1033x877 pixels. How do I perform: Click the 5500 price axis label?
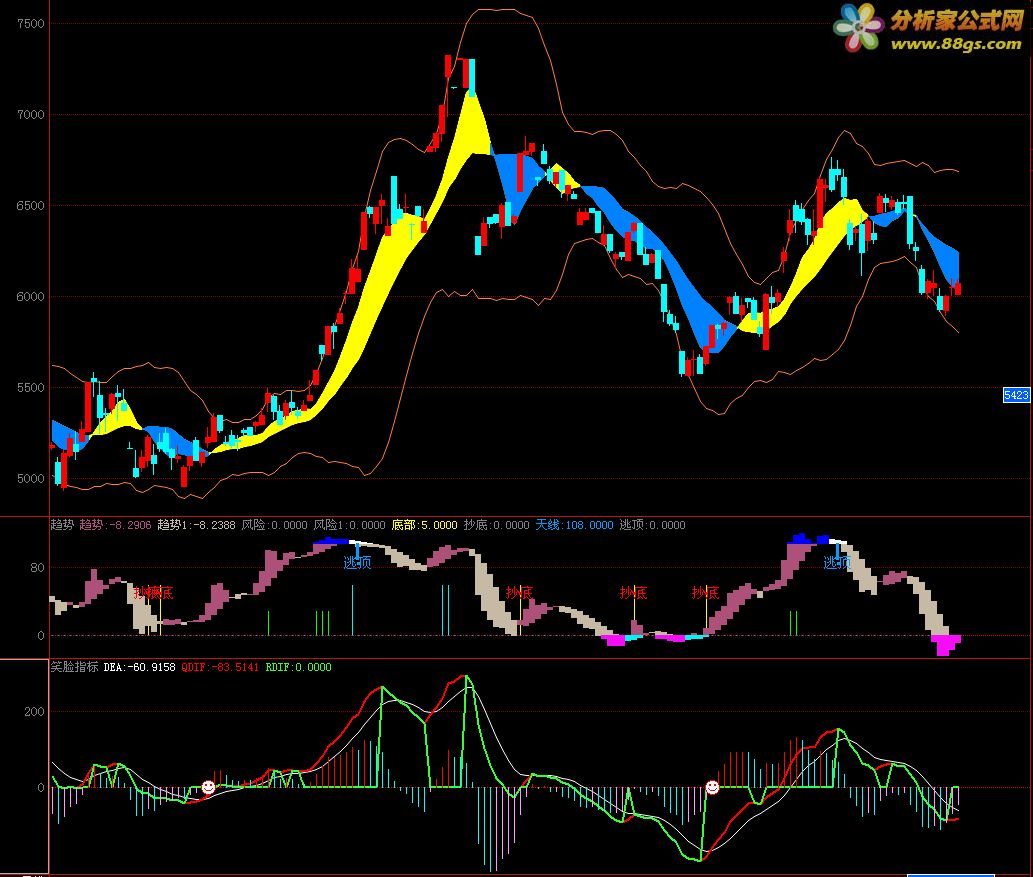[x=31, y=387]
